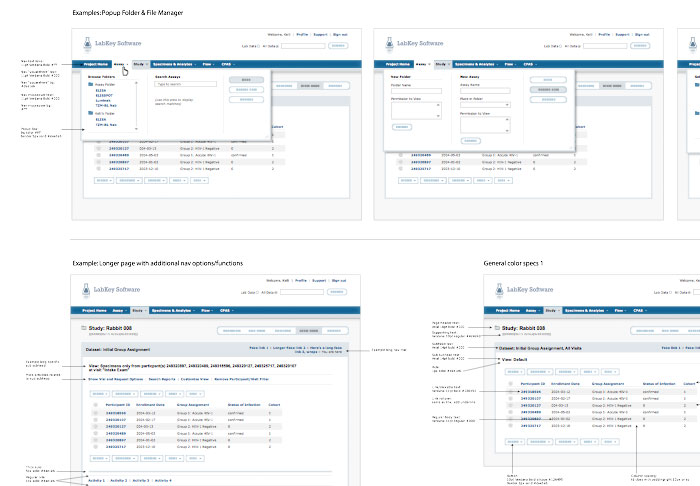
Task: Select Study tab in Longer page mockup
Action: coord(139,311)
